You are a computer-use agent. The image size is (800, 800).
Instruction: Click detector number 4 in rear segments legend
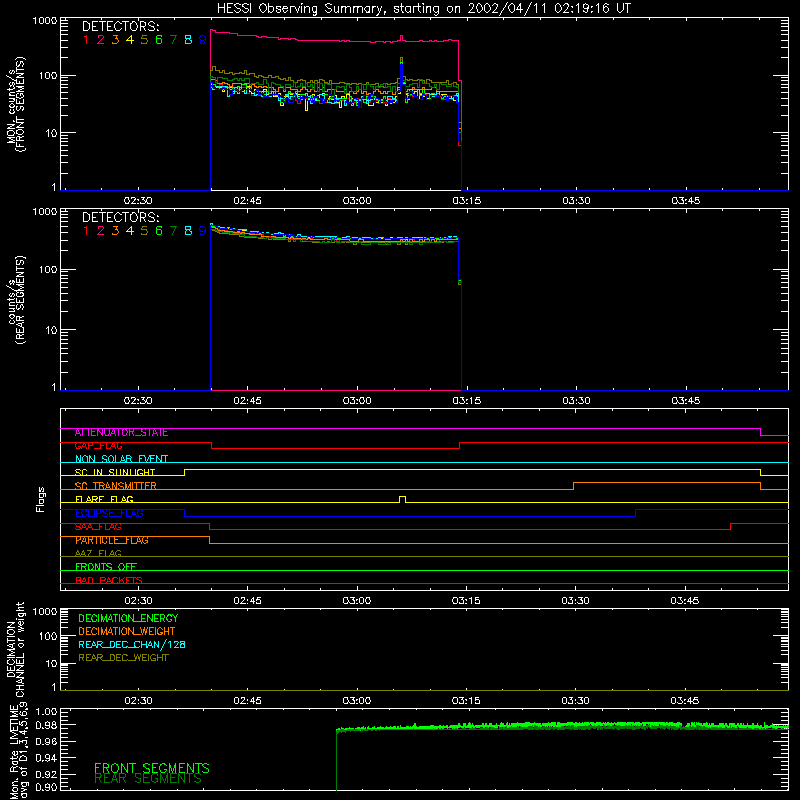click(x=130, y=231)
